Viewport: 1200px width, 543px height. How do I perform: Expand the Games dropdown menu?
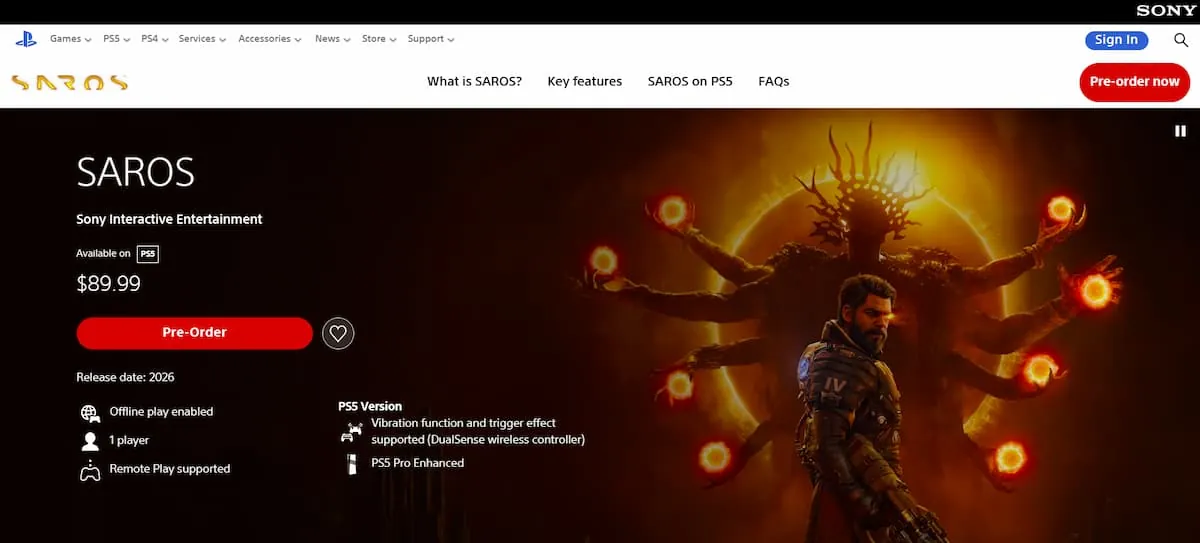tap(70, 39)
